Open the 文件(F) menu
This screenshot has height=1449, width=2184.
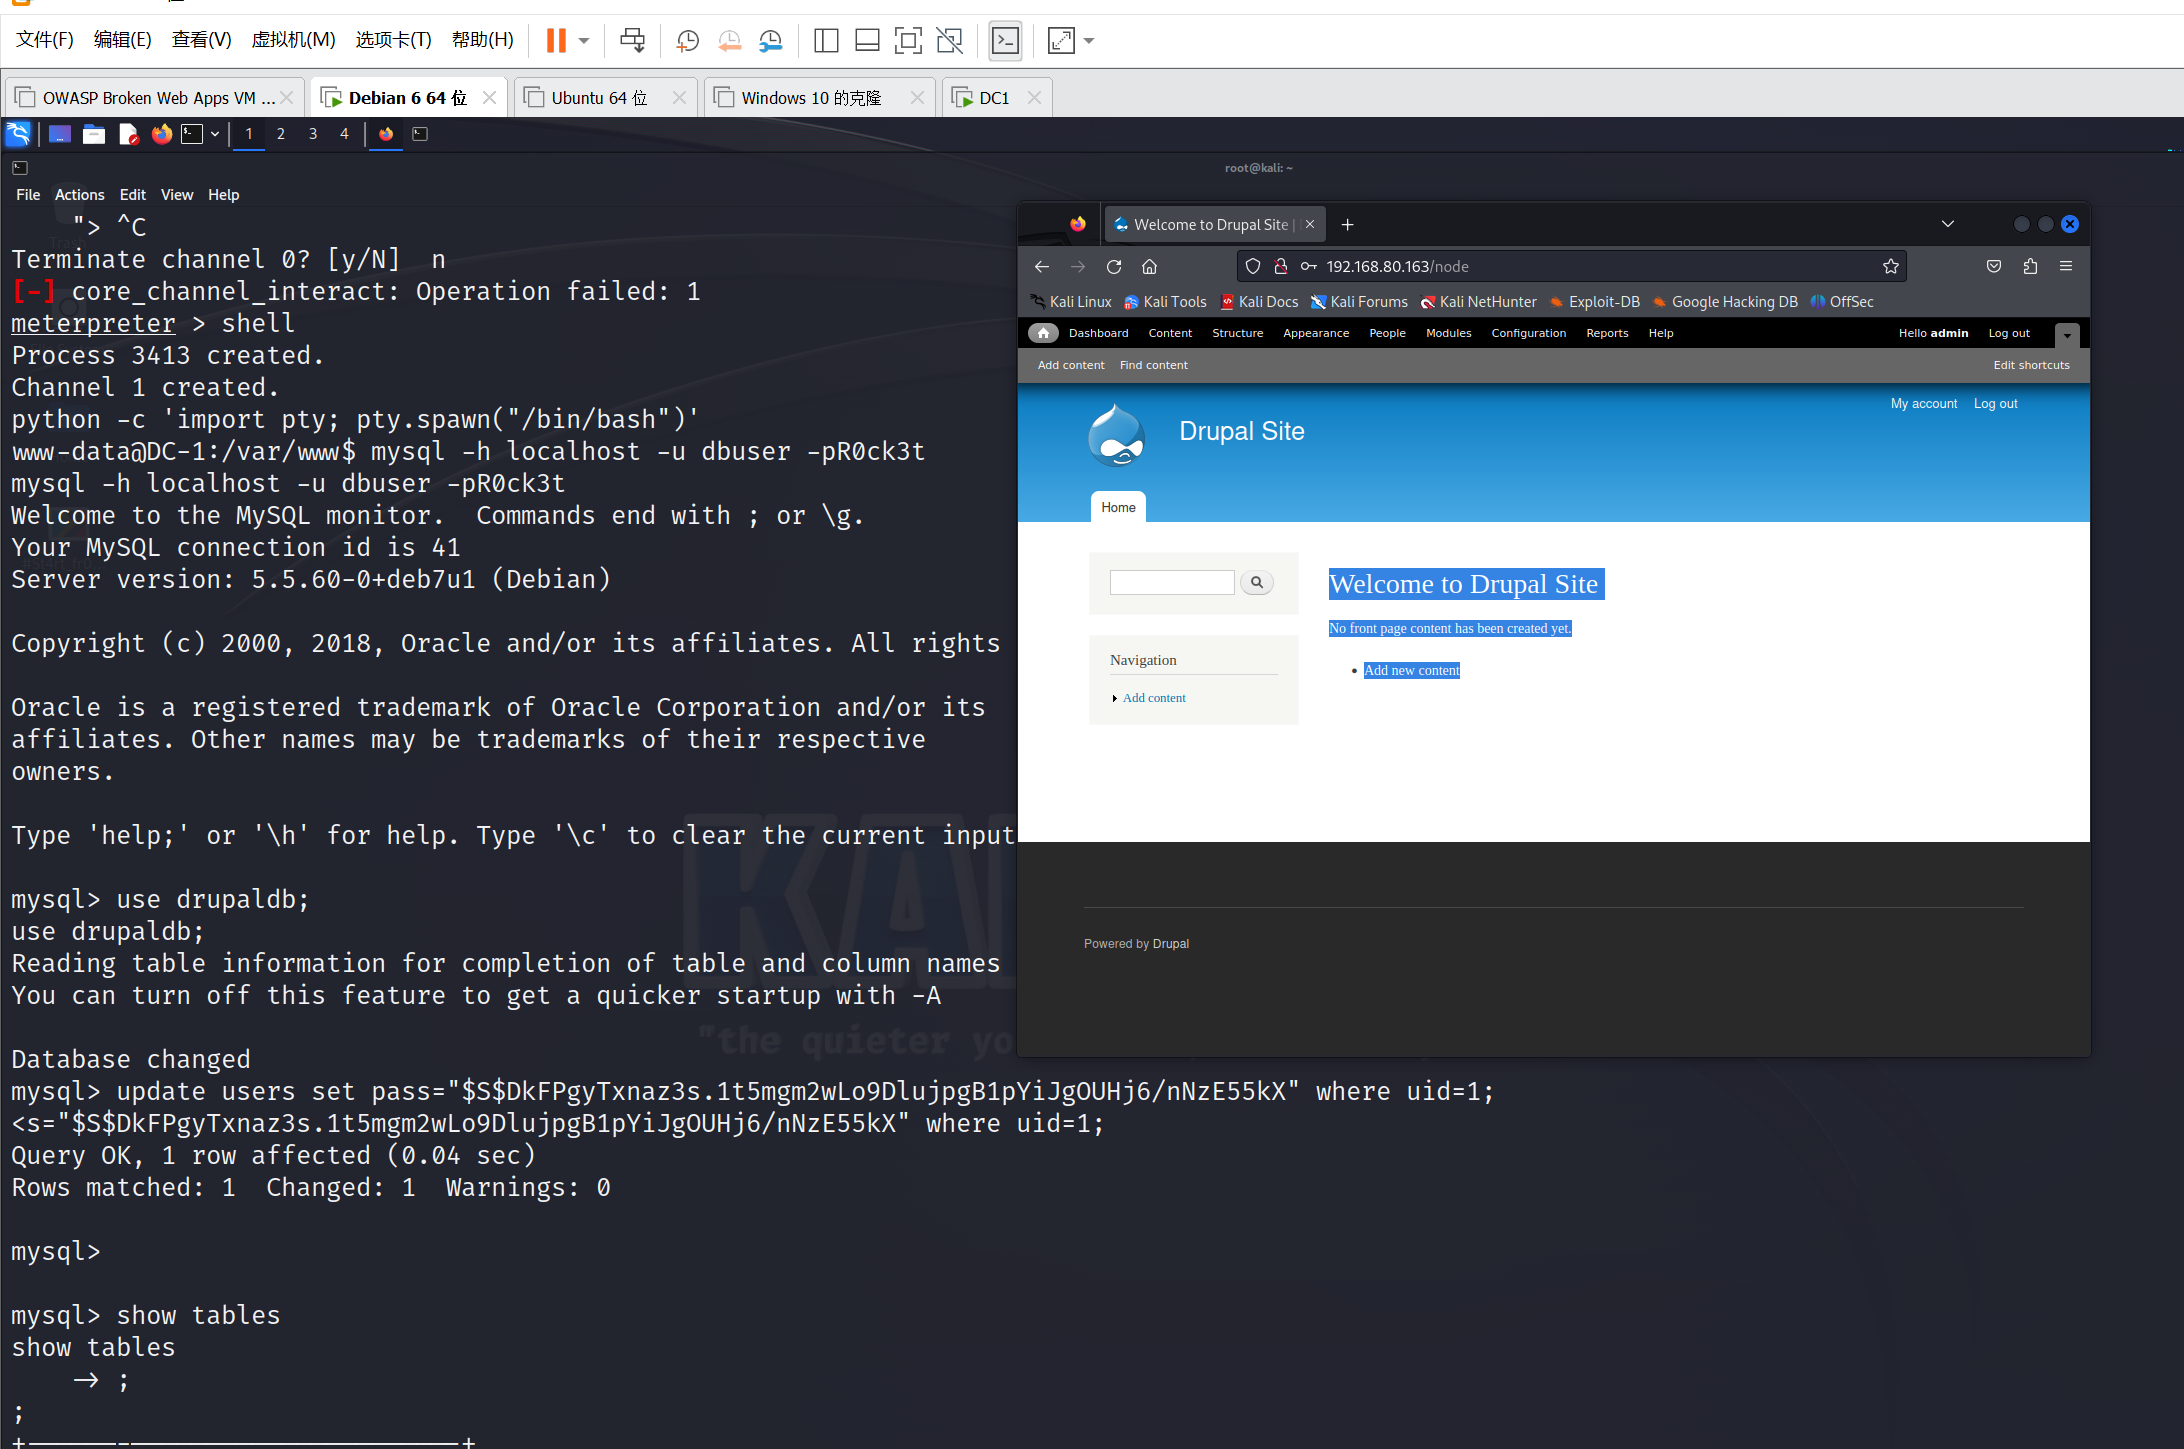click(45, 39)
